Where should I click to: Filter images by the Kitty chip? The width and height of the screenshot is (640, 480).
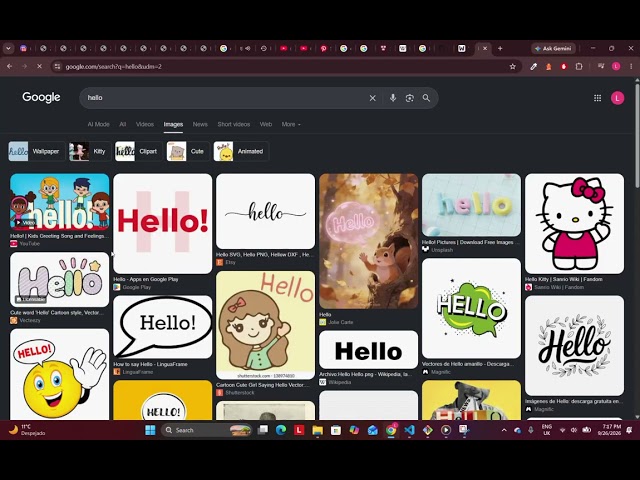point(89,151)
